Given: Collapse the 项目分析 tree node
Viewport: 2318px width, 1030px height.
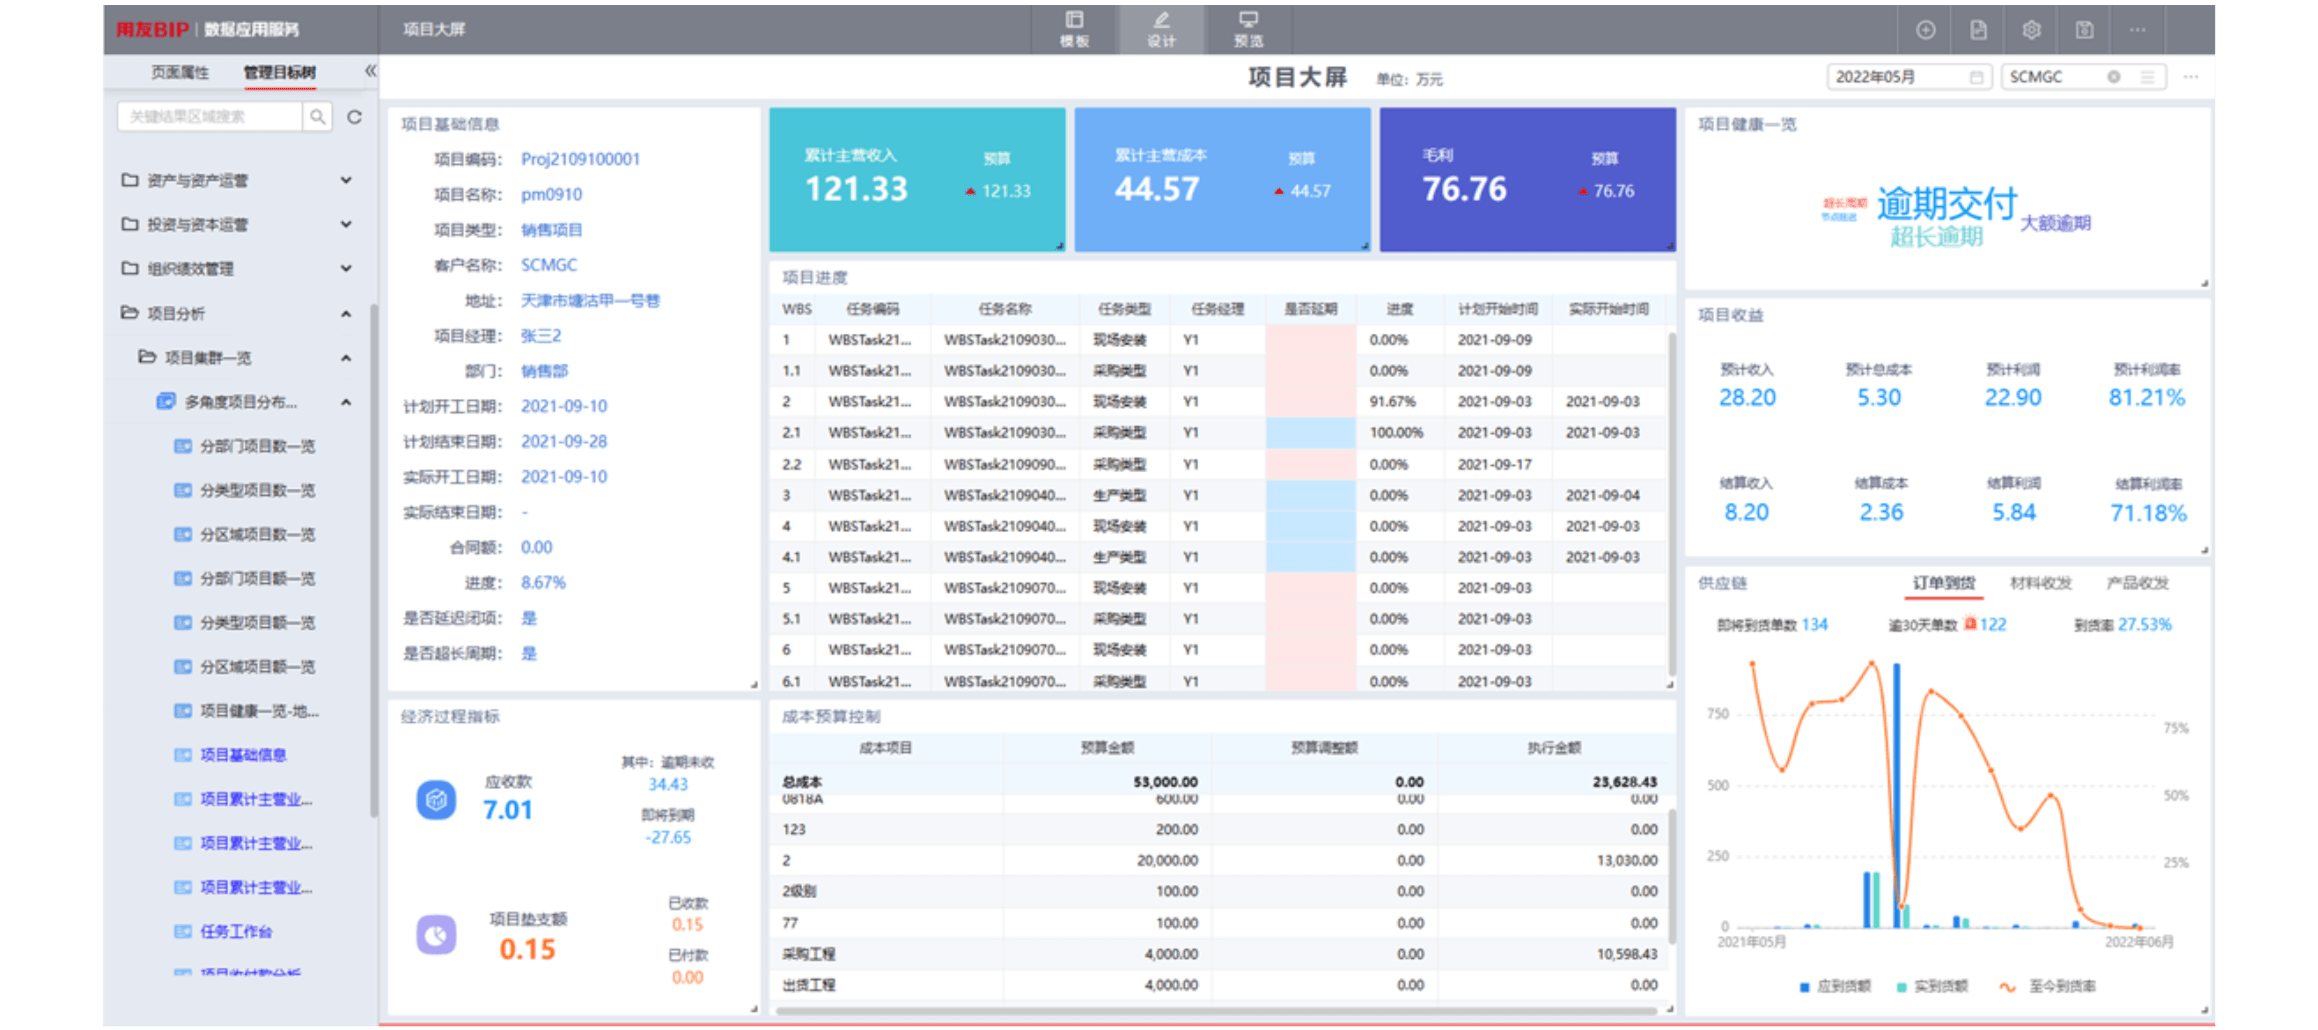Looking at the screenshot, I should [346, 313].
